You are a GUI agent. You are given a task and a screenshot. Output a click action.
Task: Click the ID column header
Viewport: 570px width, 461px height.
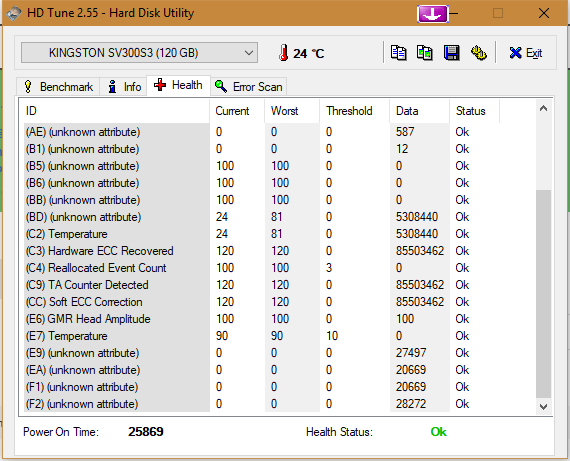[117, 111]
